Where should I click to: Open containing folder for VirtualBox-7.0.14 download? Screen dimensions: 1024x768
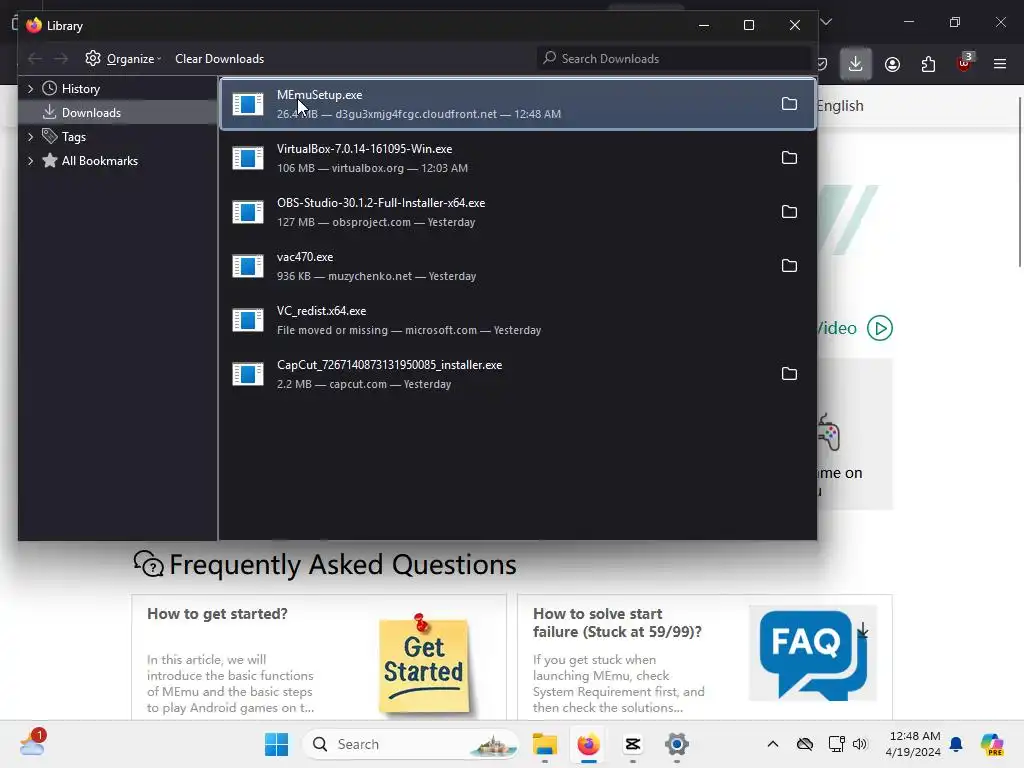coord(789,157)
